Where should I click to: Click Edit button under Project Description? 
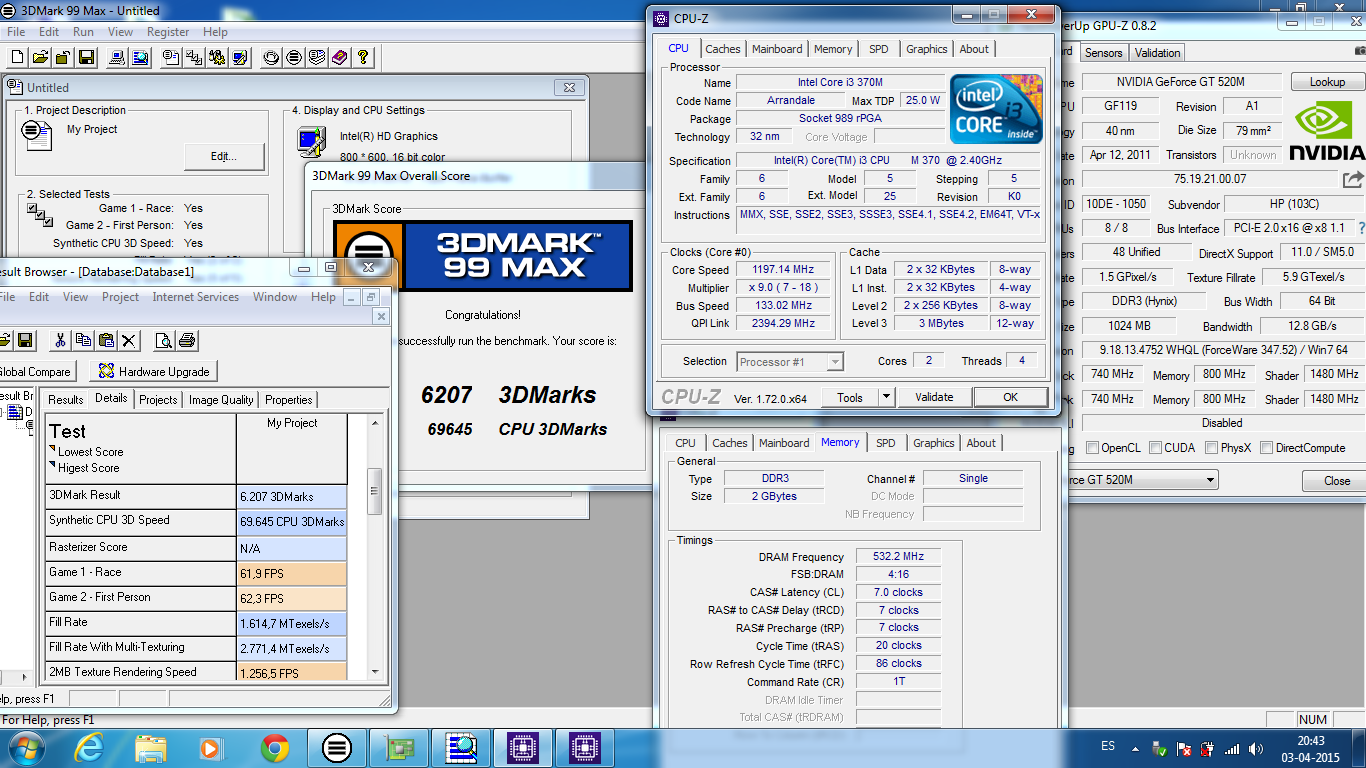tap(224, 156)
